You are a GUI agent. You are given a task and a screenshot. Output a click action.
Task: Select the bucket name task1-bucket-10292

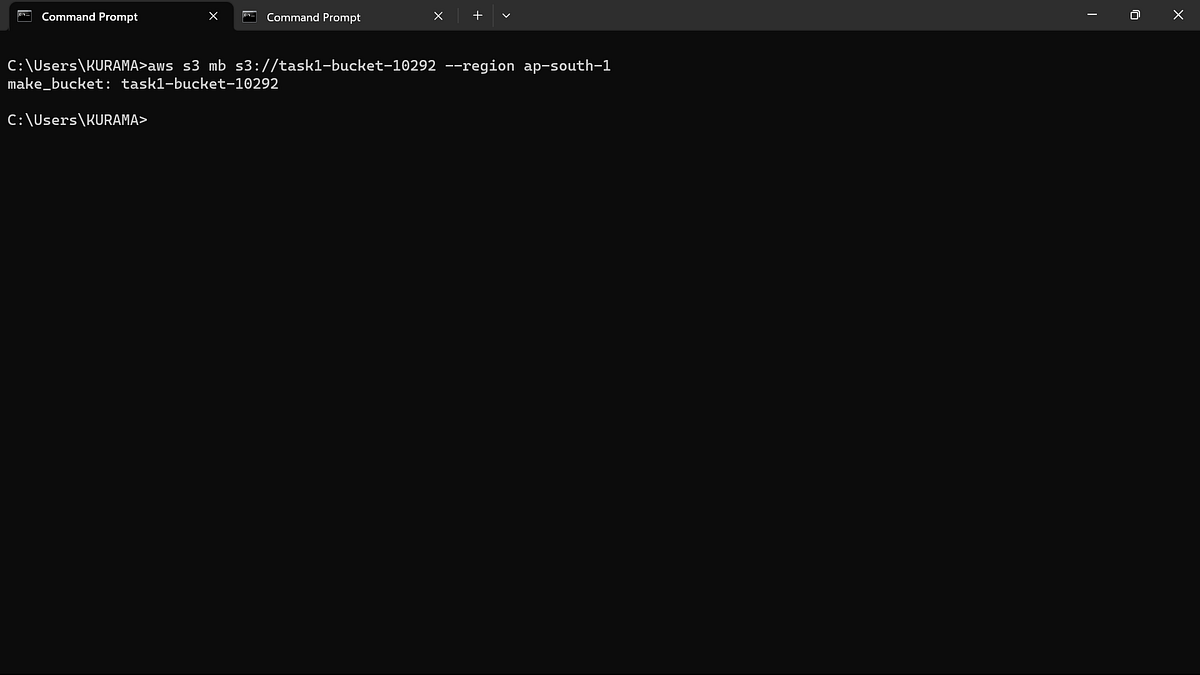(x=199, y=84)
